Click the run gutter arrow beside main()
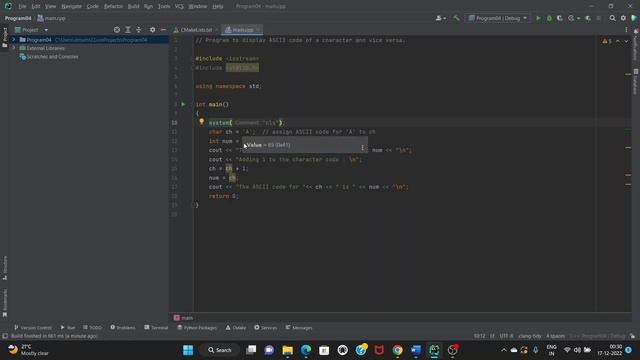 pos(183,104)
